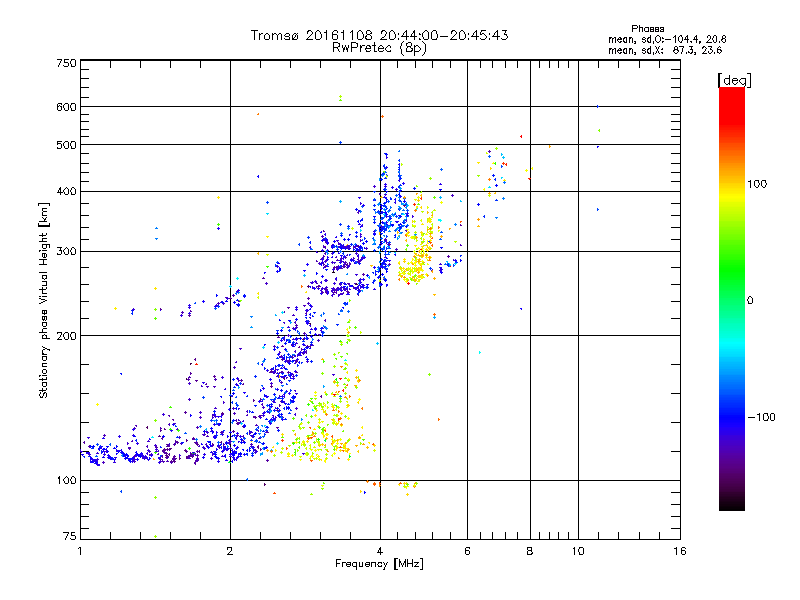Image resolution: width=800 pixels, height=600 pixels.
Task: Click the y-axis '750' tick label
Action: pos(67,63)
